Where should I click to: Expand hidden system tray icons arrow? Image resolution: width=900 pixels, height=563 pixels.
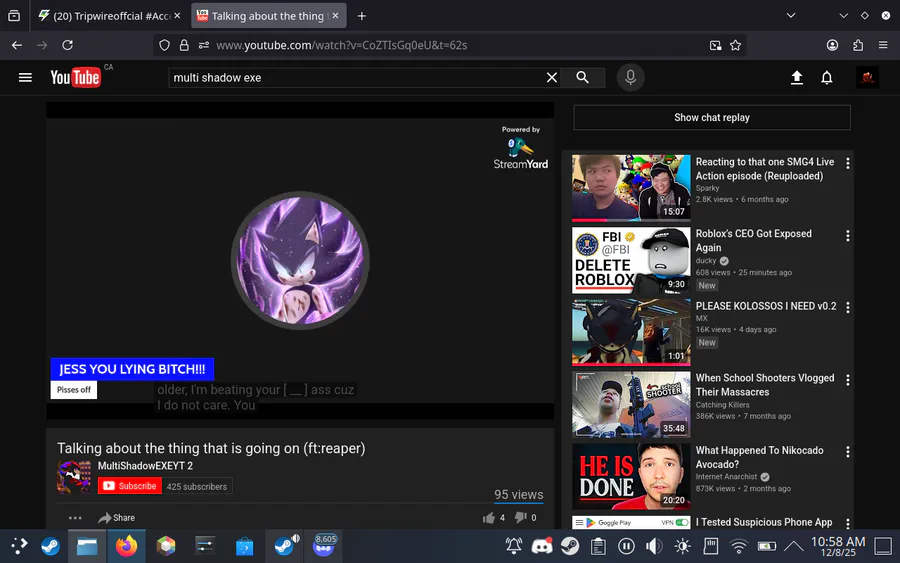point(794,546)
